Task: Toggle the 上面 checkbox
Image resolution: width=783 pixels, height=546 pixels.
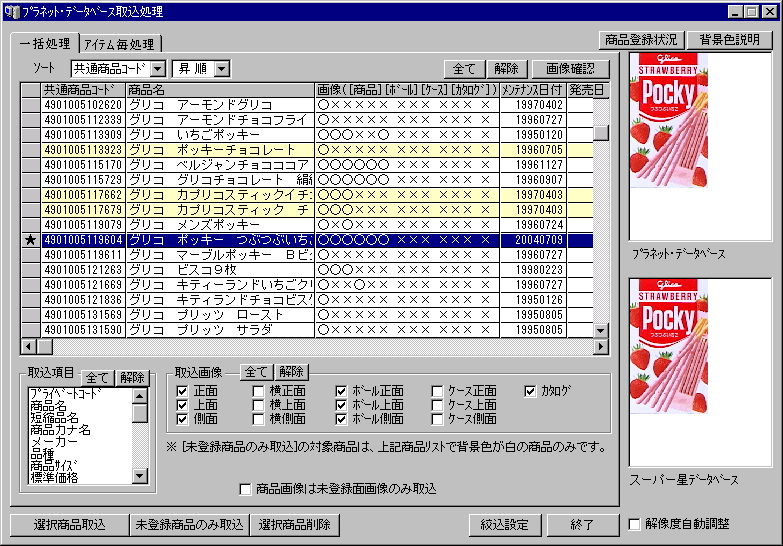Action: (182, 405)
